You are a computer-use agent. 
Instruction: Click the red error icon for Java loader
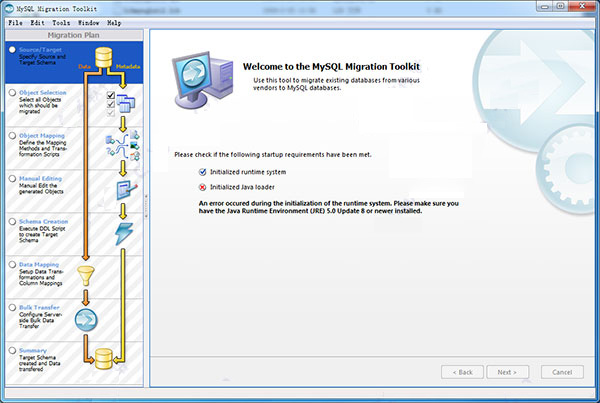point(202,187)
